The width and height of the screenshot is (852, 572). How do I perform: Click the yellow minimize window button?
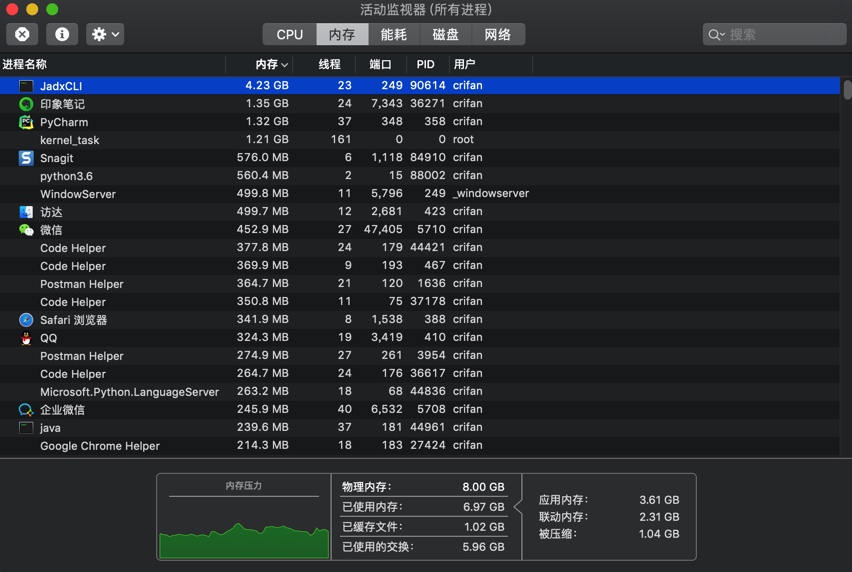(x=32, y=9)
